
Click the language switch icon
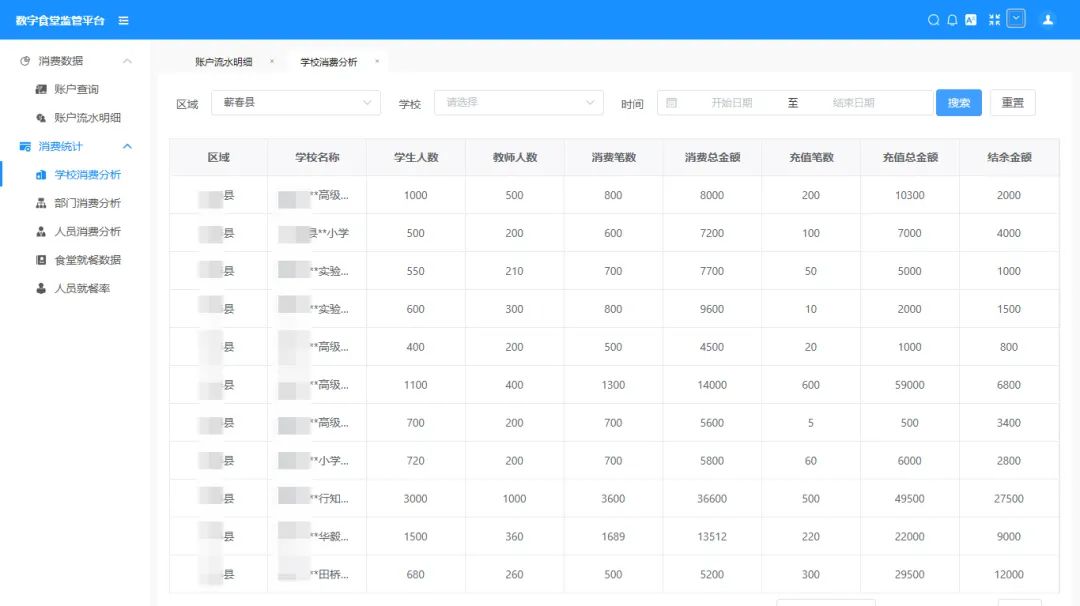970,20
